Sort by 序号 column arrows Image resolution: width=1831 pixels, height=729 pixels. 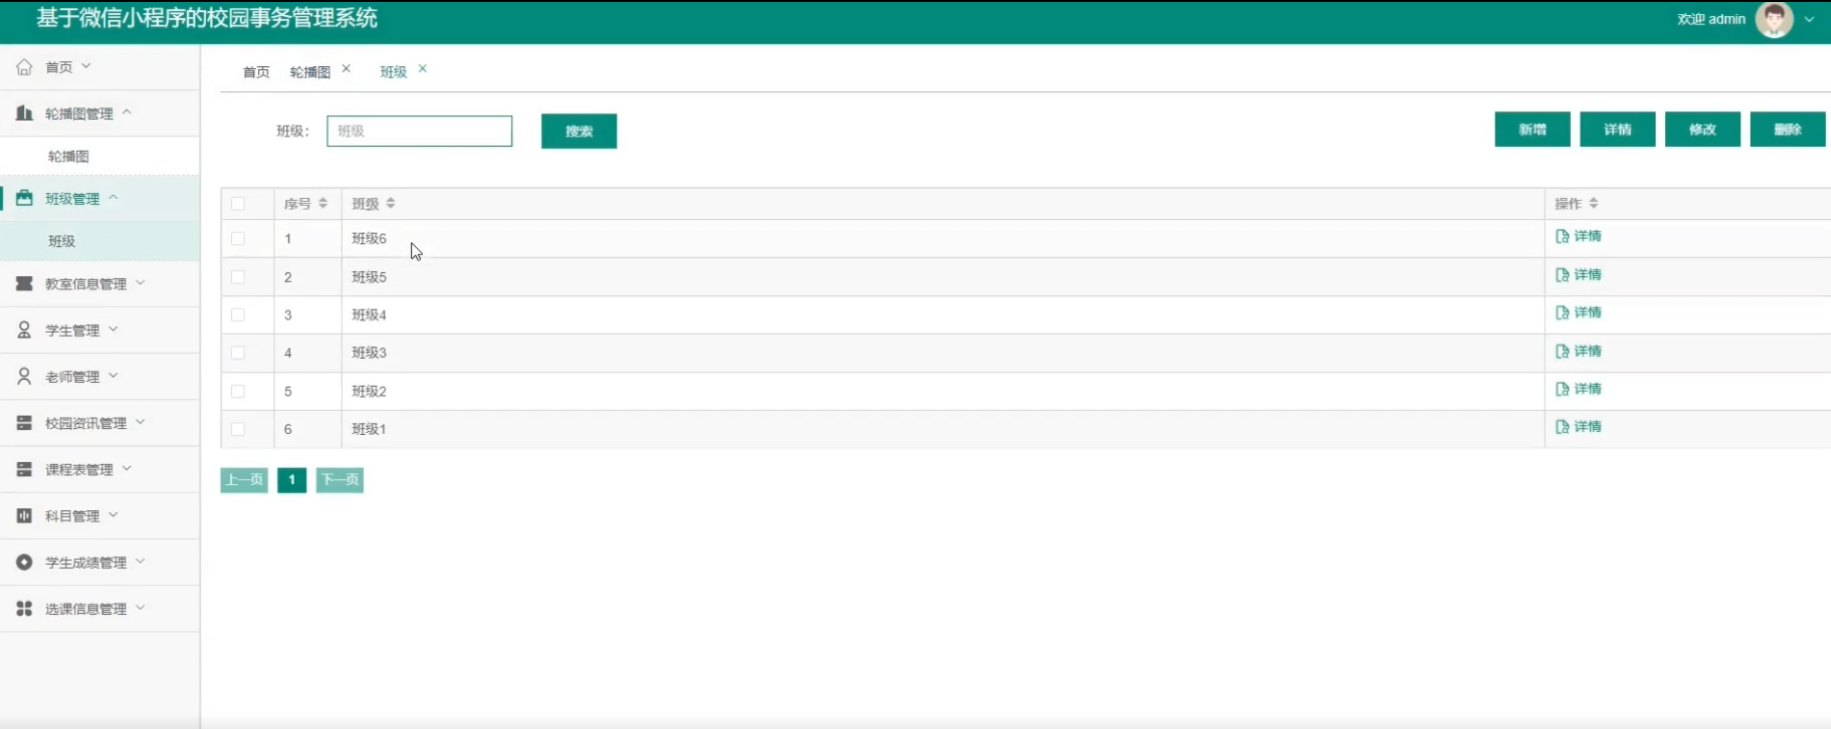tap(323, 203)
